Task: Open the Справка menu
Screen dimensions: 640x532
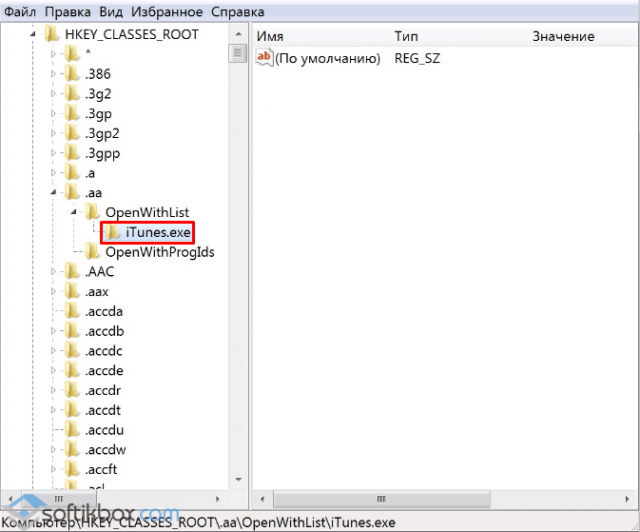Action: (238, 12)
